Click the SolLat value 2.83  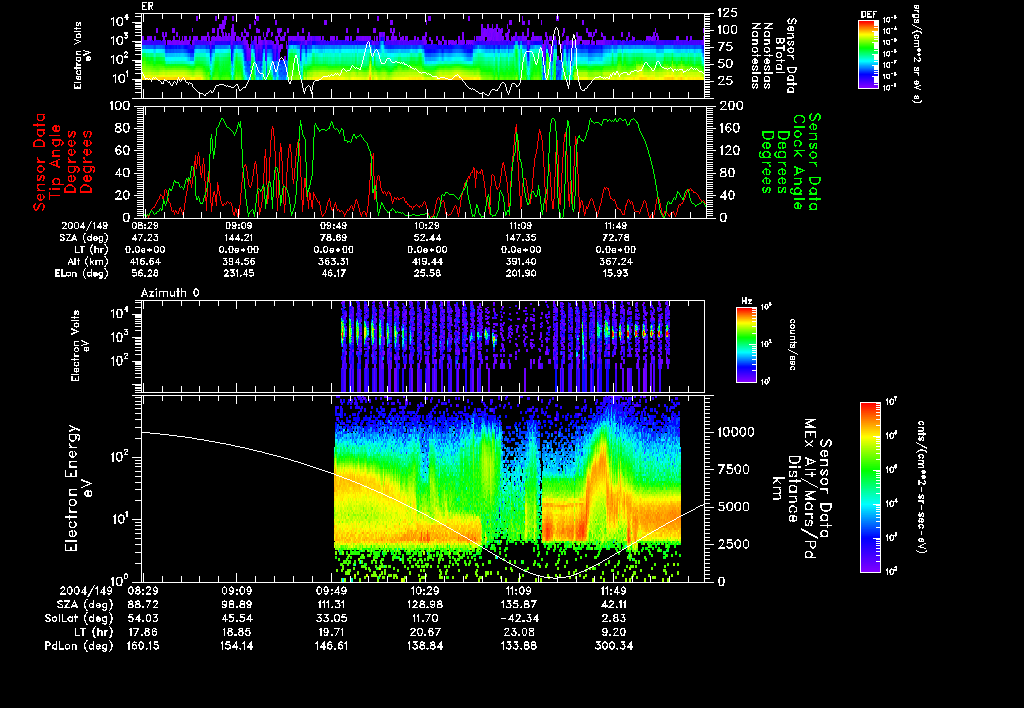[x=614, y=618]
